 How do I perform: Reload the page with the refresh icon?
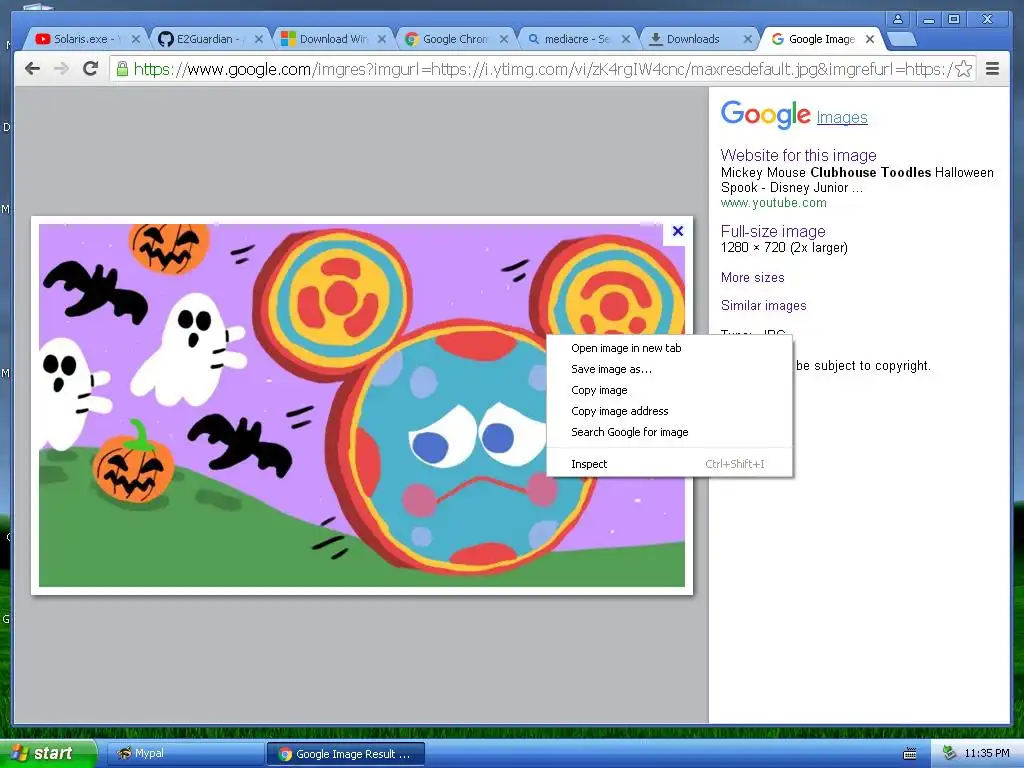click(x=91, y=69)
